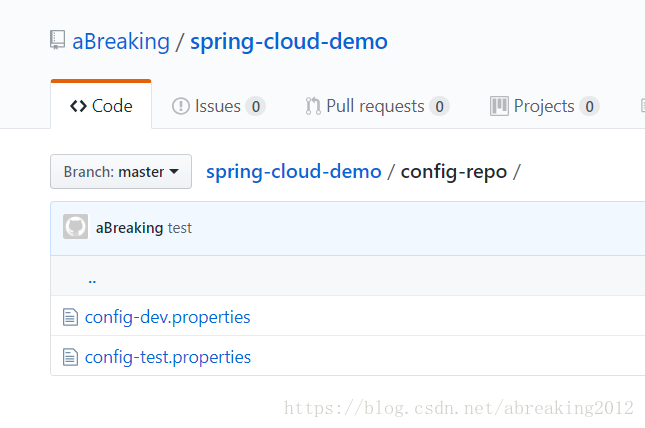The height and width of the screenshot is (428, 645).
Task: Click the repository book icon
Action: click(58, 40)
